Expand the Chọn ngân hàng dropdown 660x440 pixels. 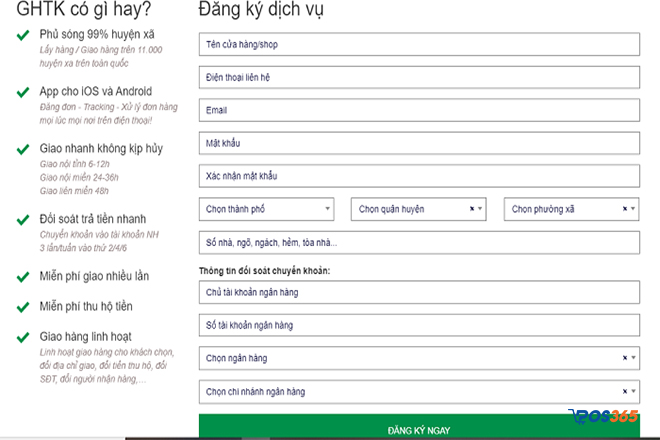point(410,357)
